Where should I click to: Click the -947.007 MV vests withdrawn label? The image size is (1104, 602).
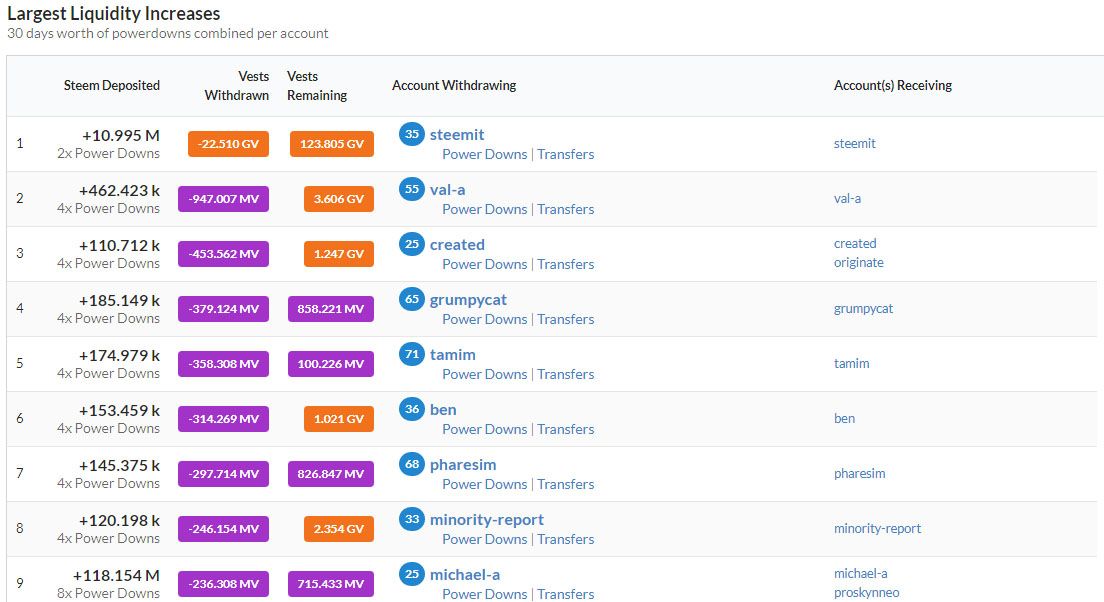pos(223,199)
